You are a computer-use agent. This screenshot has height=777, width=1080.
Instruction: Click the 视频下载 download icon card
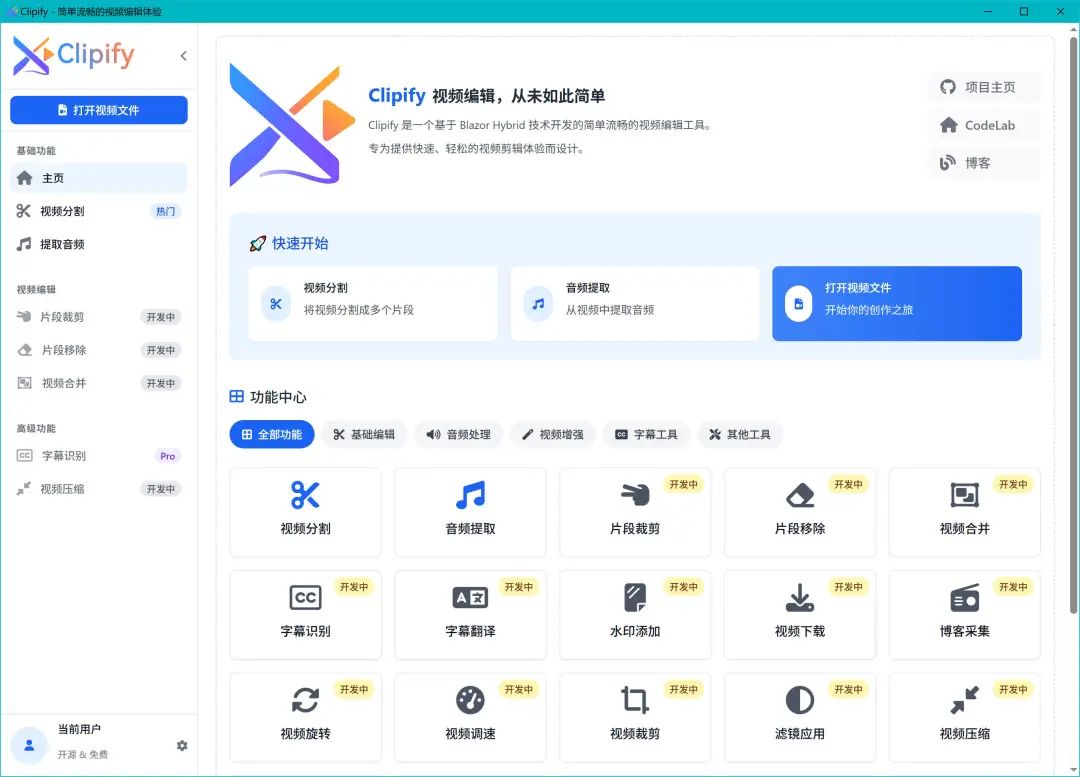point(800,614)
